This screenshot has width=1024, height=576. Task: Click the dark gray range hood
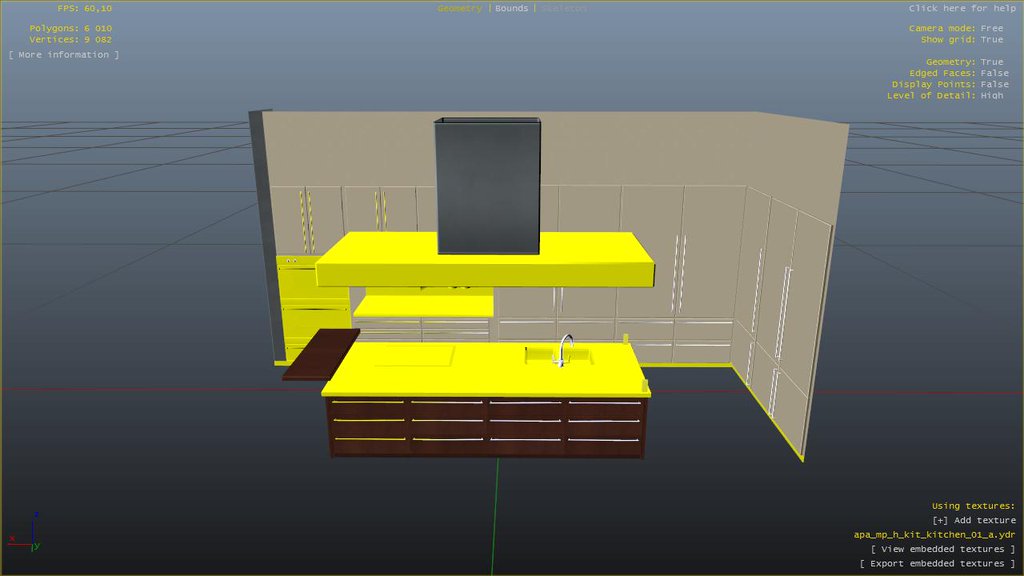click(487, 185)
